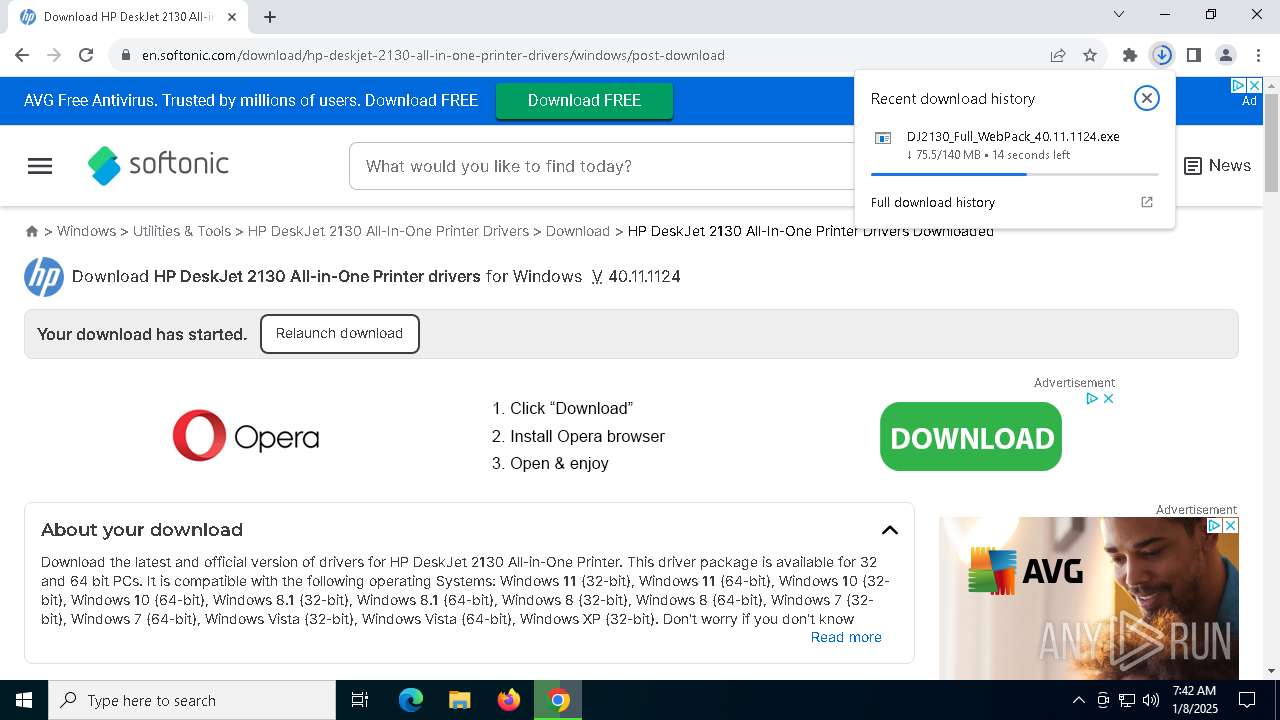
Task: Click the Chrome taskbar icon
Action: point(558,700)
